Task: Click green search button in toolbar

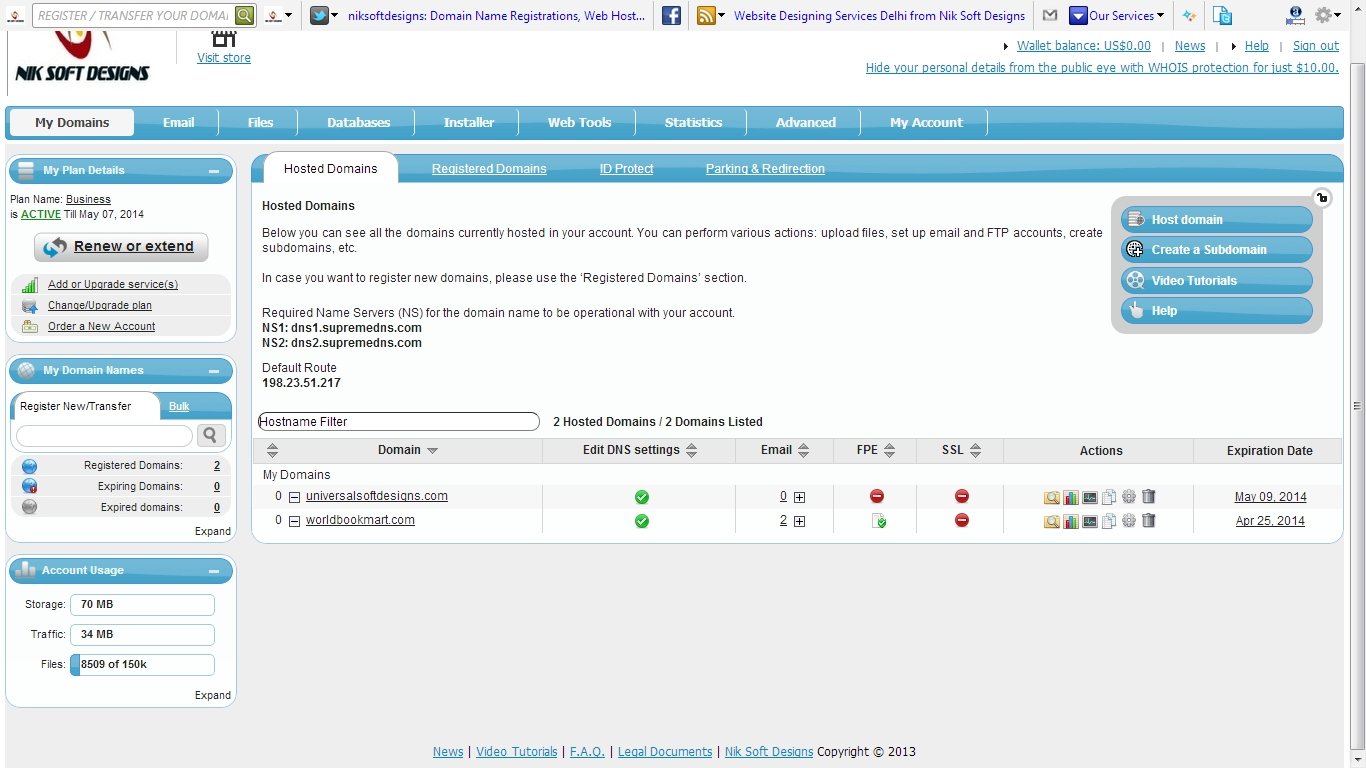Action: [x=245, y=15]
